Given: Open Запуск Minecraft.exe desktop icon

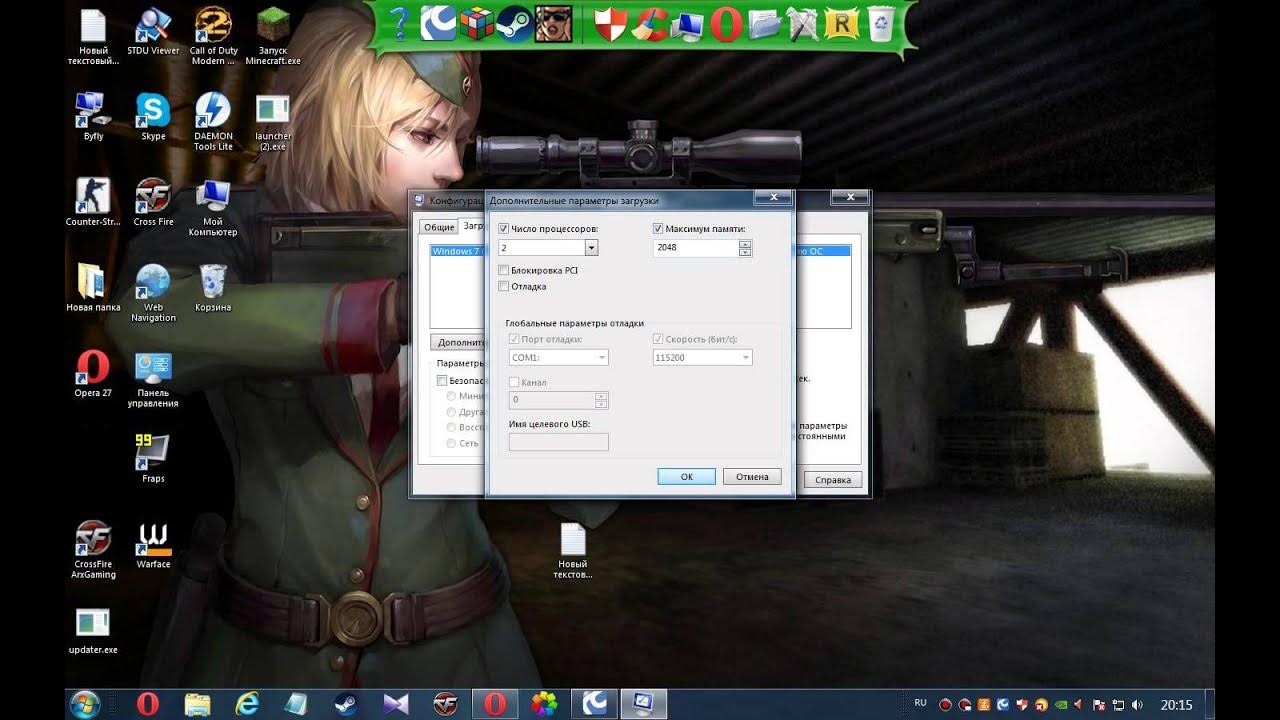Looking at the screenshot, I should pos(273,37).
